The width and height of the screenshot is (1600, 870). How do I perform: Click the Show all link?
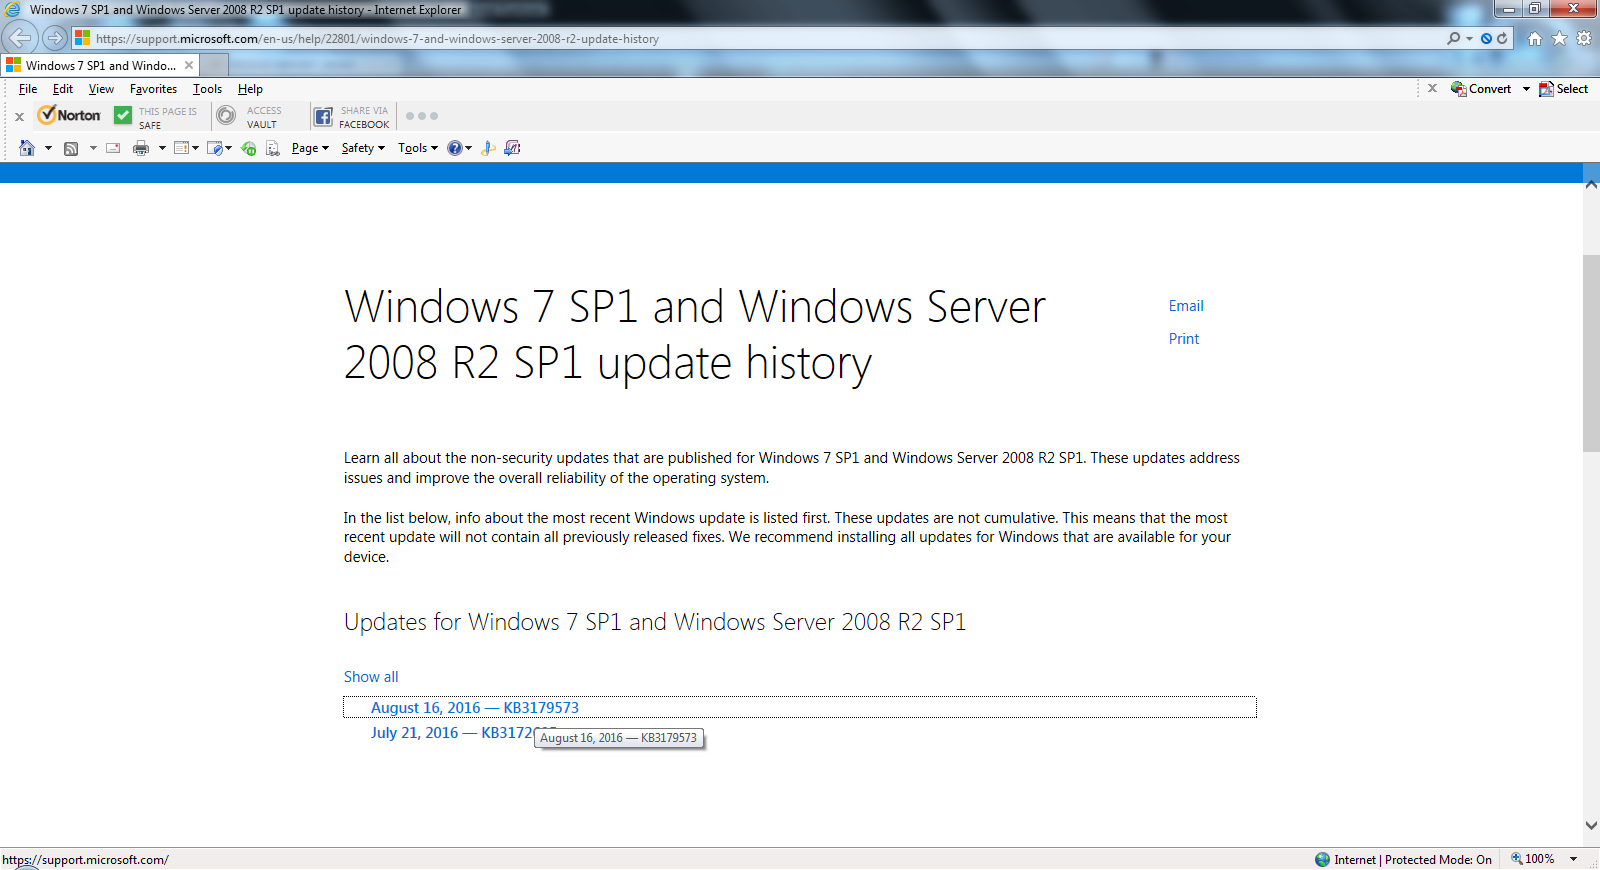click(x=371, y=677)
